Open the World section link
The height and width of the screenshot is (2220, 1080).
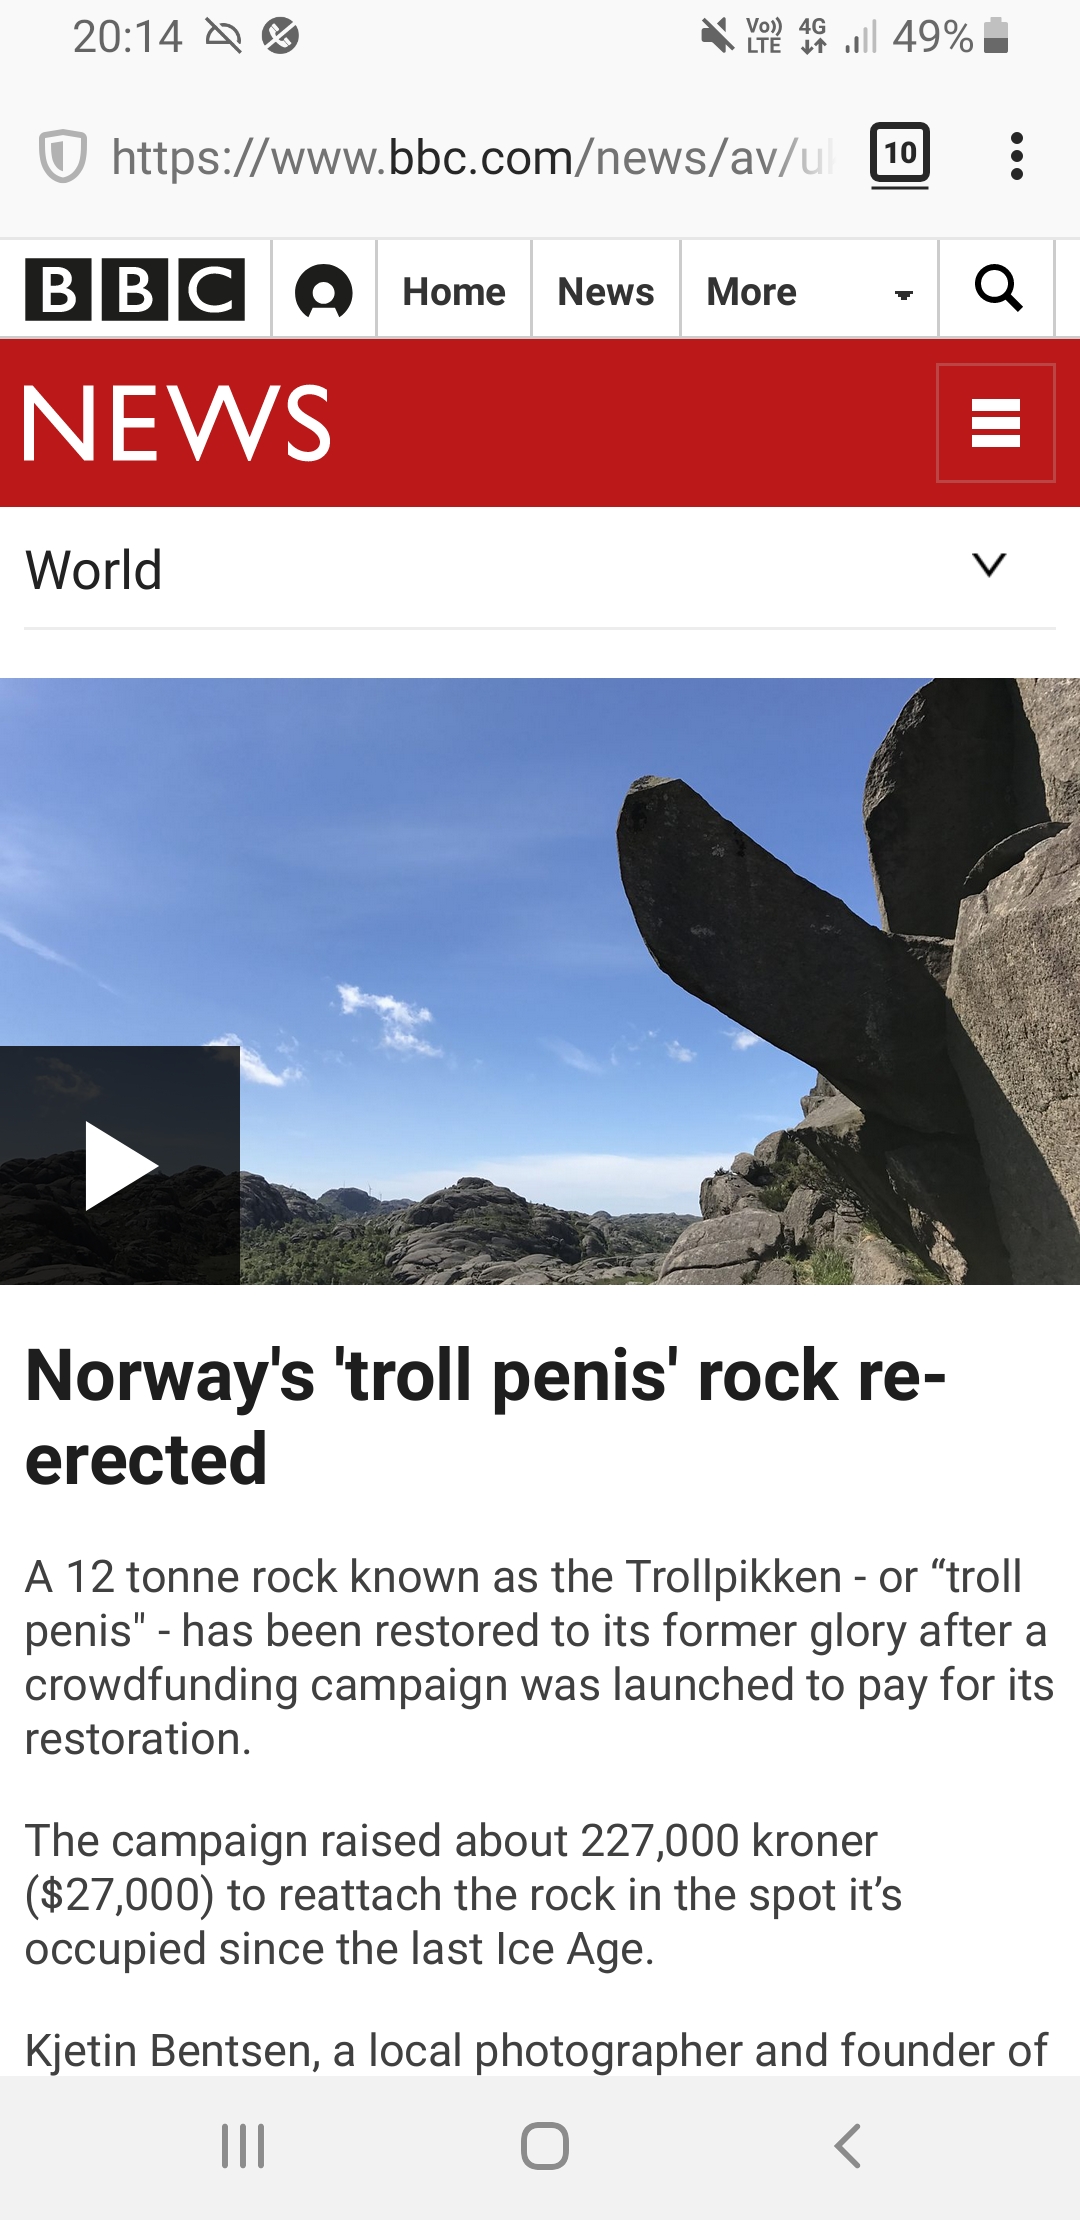(94, 570)
